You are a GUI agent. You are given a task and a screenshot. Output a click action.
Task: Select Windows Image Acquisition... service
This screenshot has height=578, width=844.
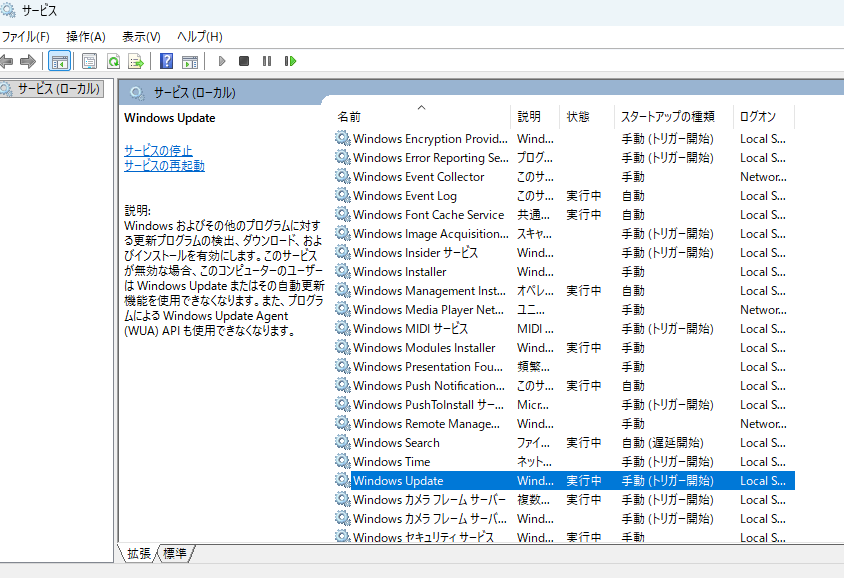431,234
